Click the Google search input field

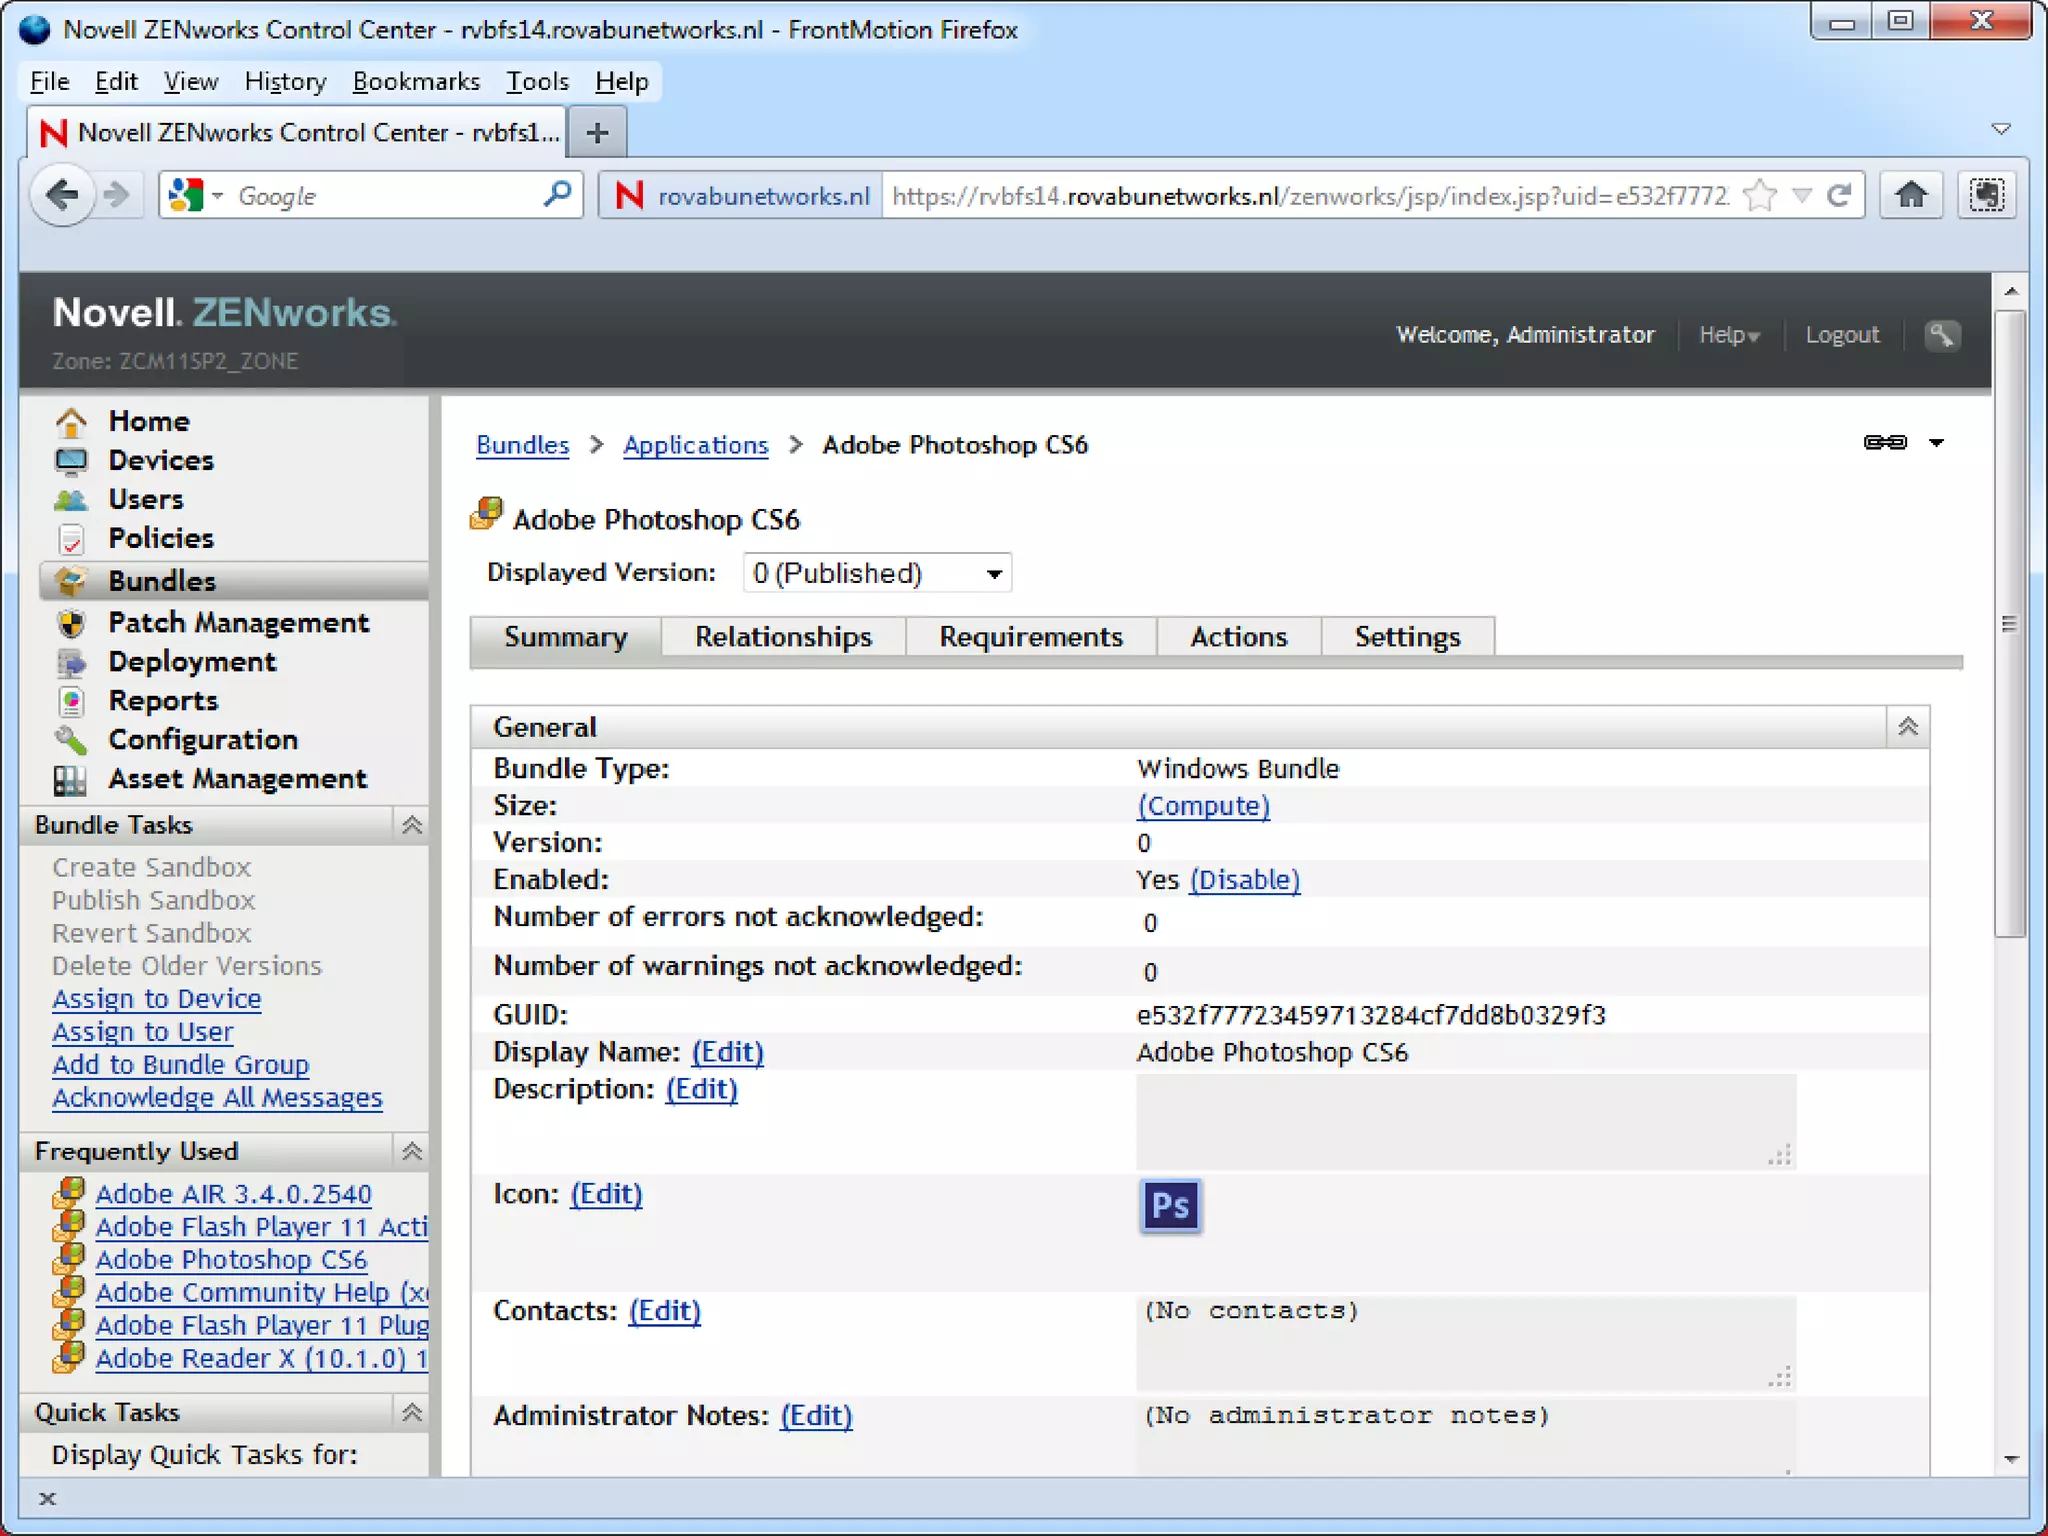pyautogui.click(x=385, y=196)
